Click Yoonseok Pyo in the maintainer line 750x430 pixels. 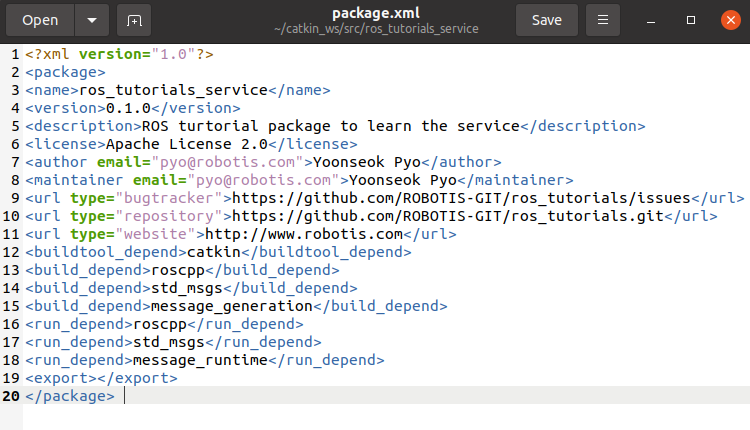click(403, 180)
